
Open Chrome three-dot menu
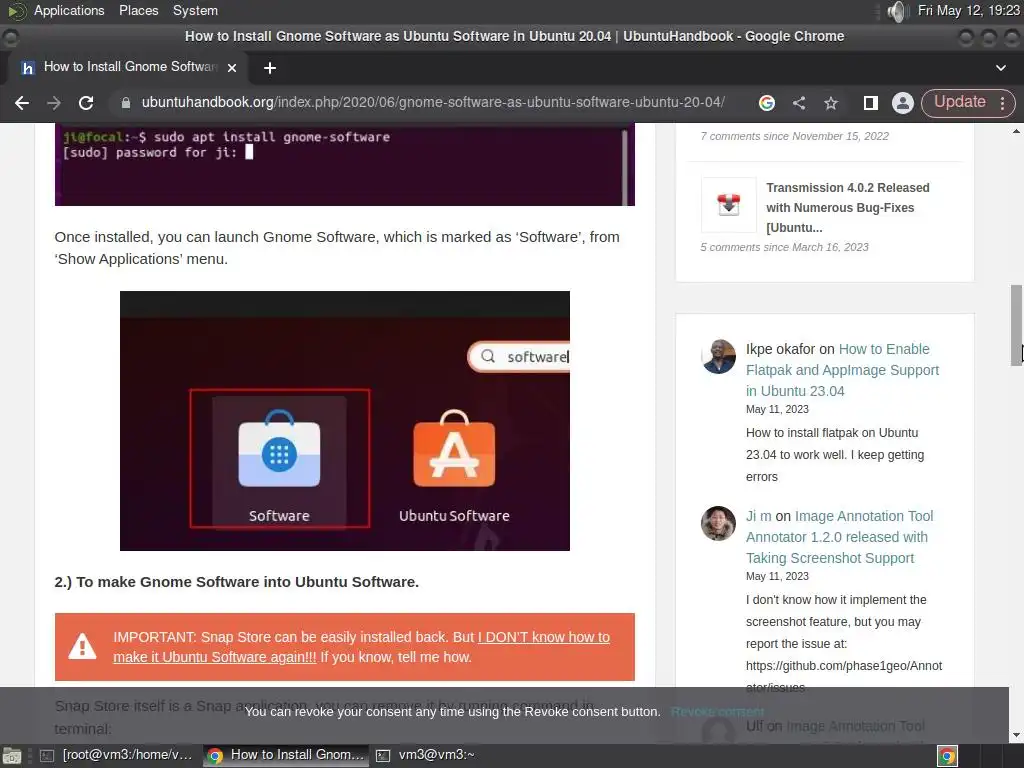pos(1002,103)
